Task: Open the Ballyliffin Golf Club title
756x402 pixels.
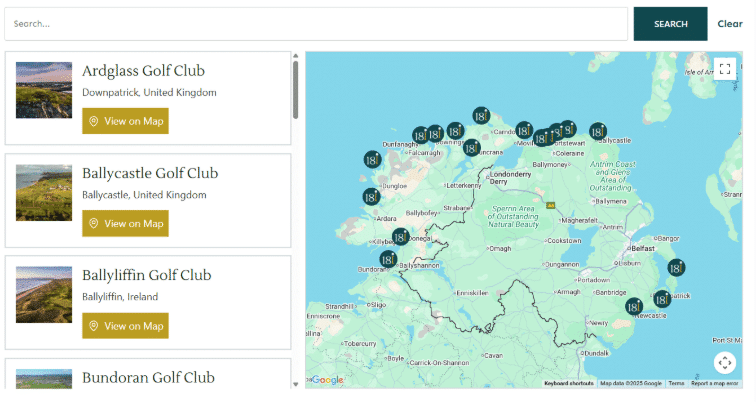Action: tap(147, 275)
